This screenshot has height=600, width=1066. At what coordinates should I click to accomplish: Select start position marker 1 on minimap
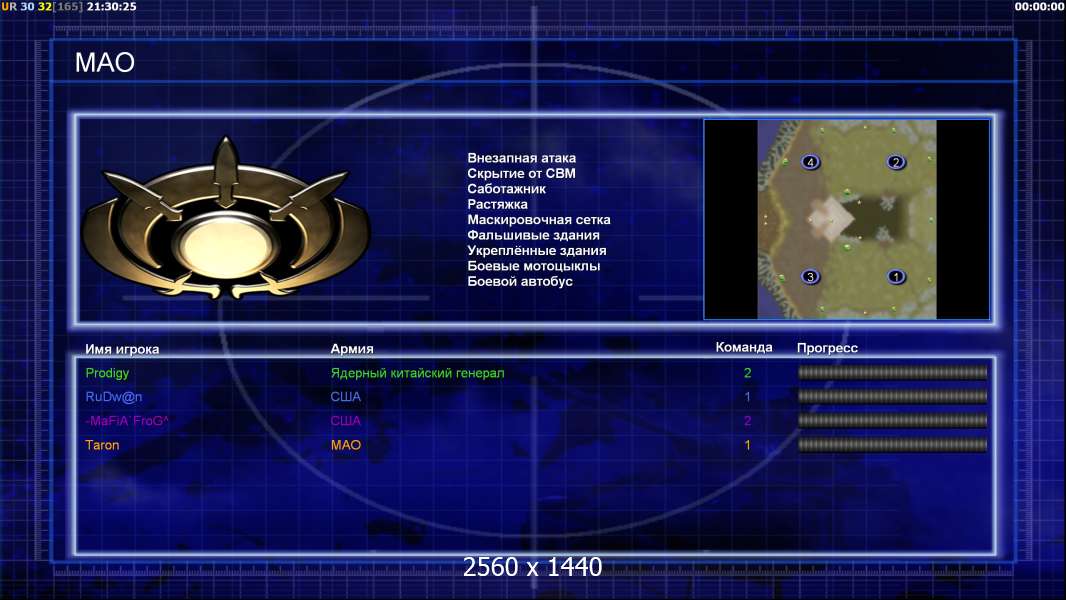point(896,277)
